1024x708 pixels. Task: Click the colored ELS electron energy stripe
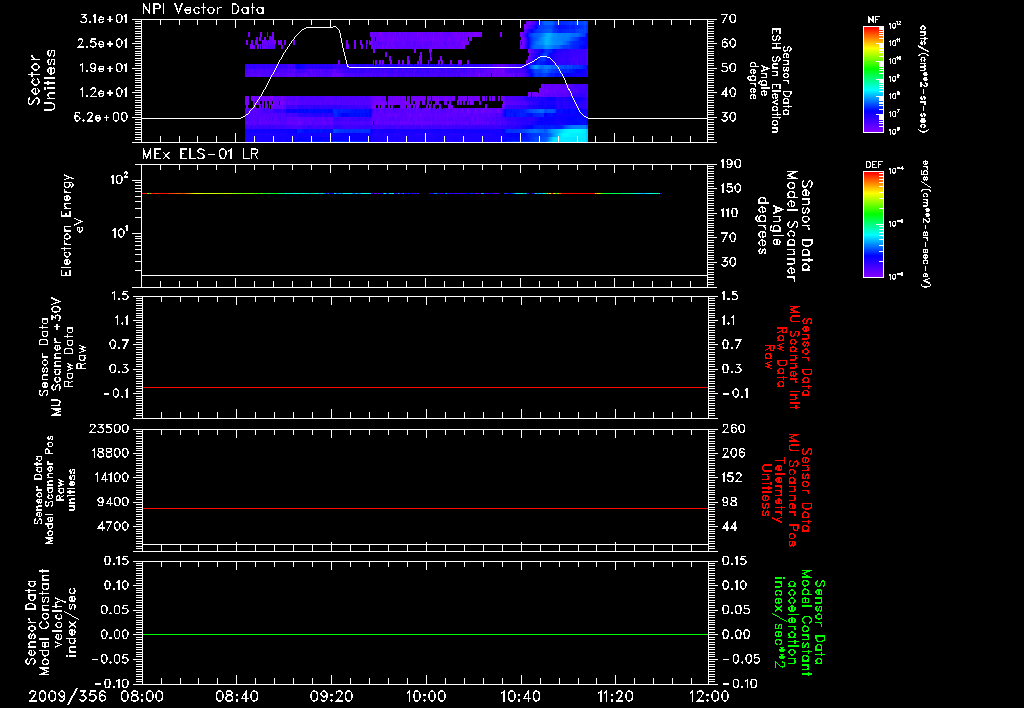(402, 193)
